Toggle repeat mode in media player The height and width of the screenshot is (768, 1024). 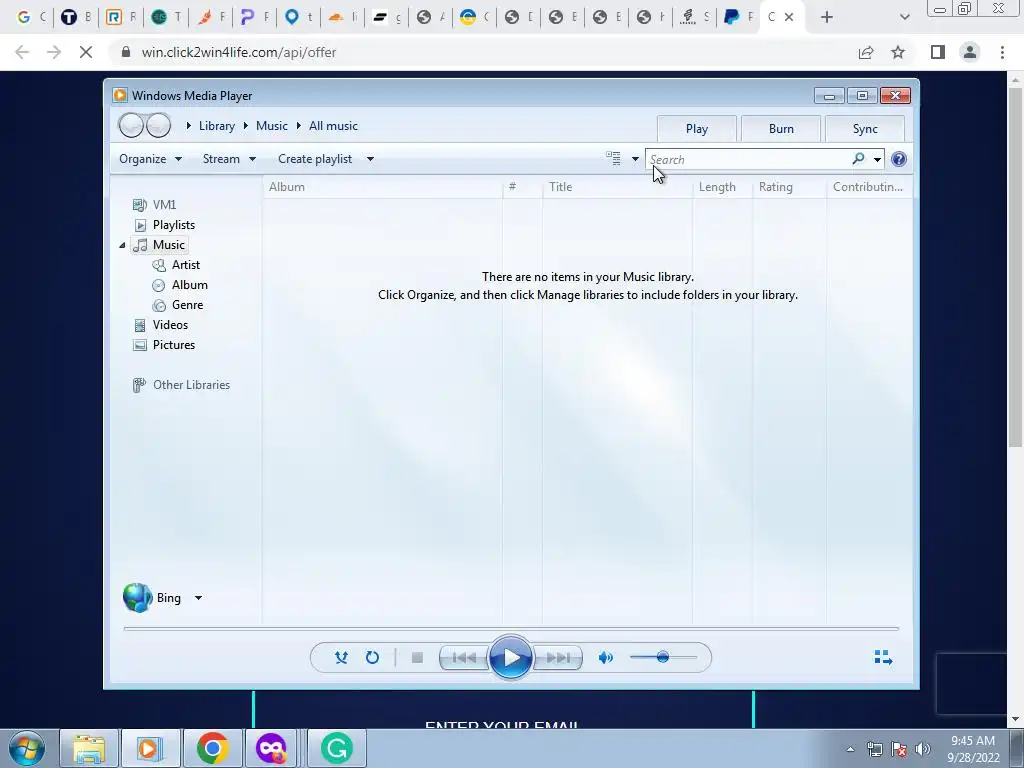(x=372, y=658)
